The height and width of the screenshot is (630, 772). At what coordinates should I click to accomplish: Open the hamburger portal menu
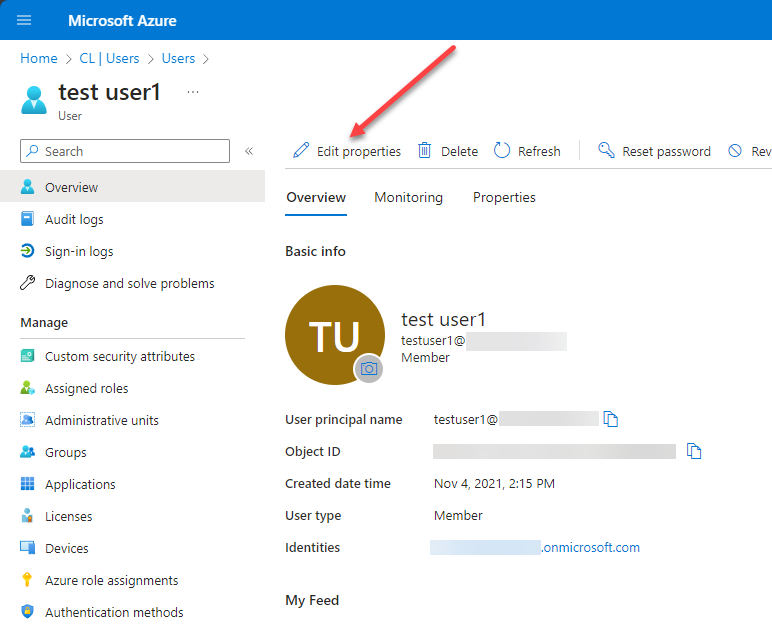click(x=24, y=20)
